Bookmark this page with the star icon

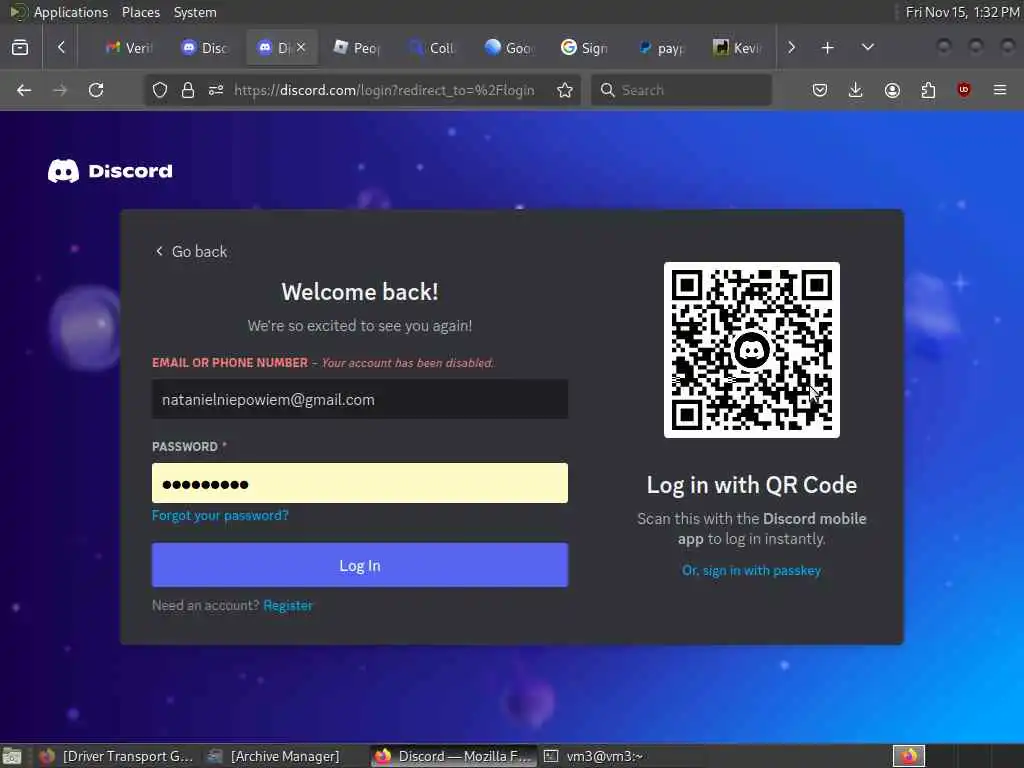[565, 90]
